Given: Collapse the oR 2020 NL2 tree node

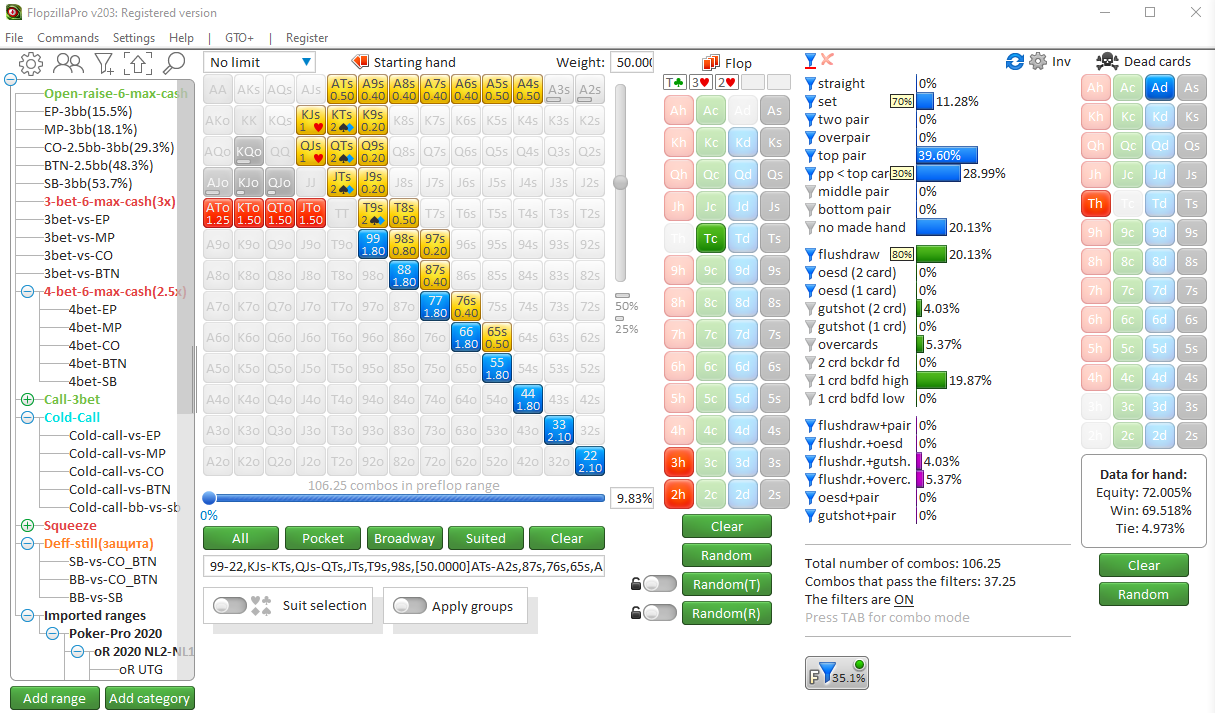Looking at the screenshot, I should click(76, 652).
